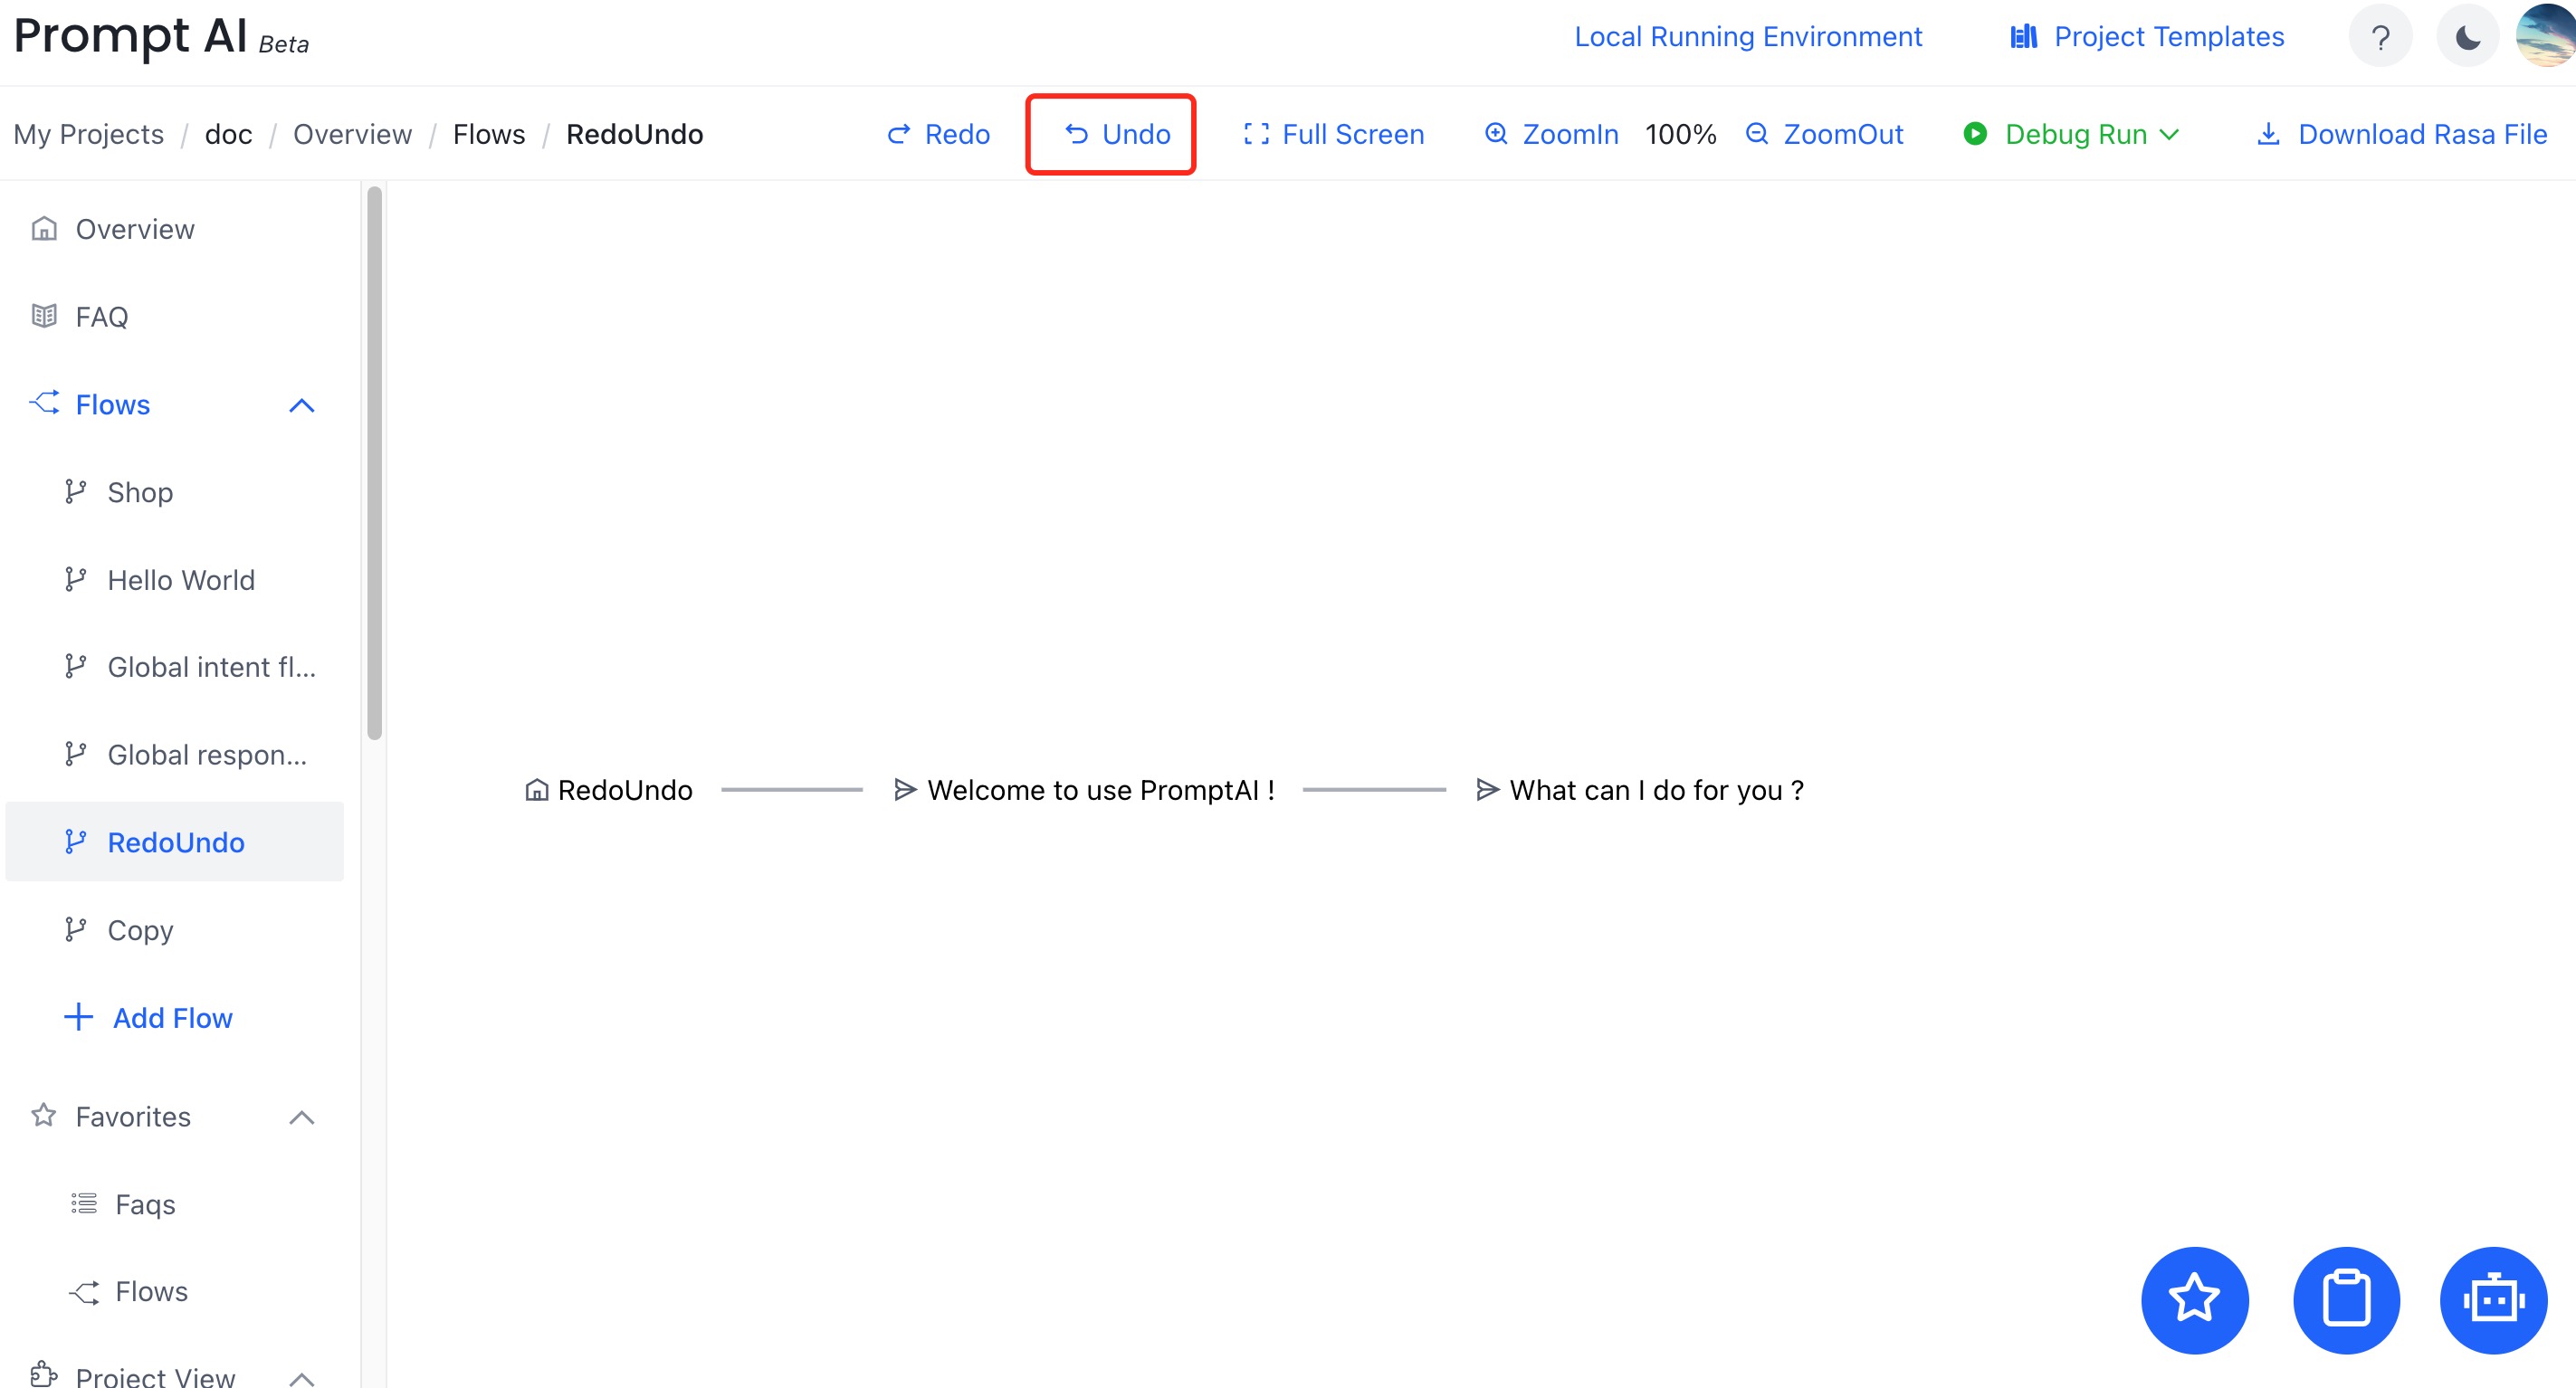Click the Undo button in toolbar
The height and width of the screenshot is (1388, 2576).
[1112, 131]
